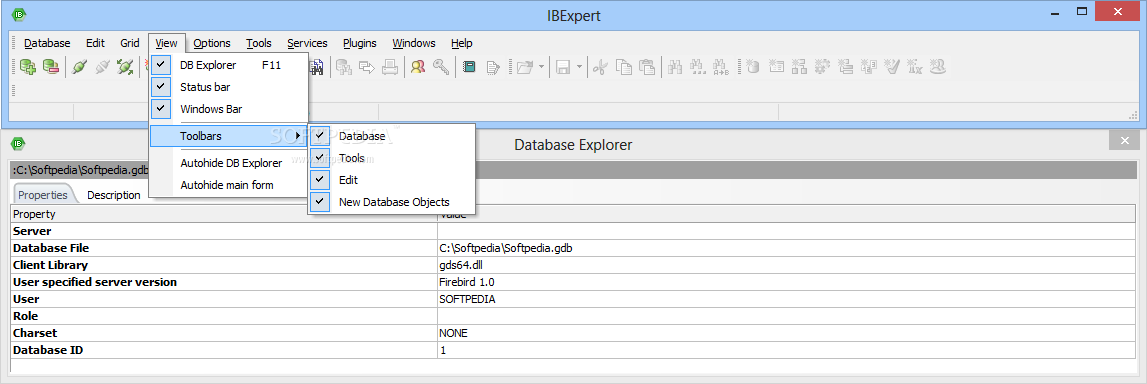Select the Properties tab
Viewport: 1147px width, 384px height.
[42, 195]
